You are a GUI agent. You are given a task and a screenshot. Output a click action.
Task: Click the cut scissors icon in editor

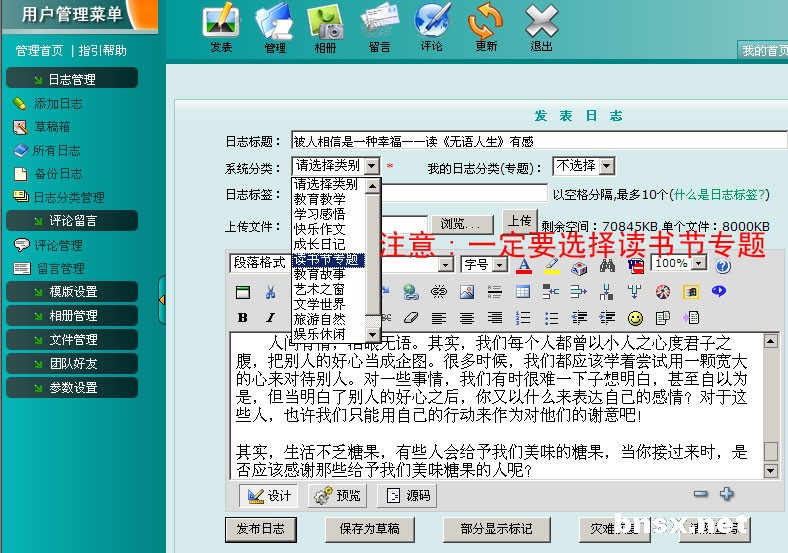[270, 292]
